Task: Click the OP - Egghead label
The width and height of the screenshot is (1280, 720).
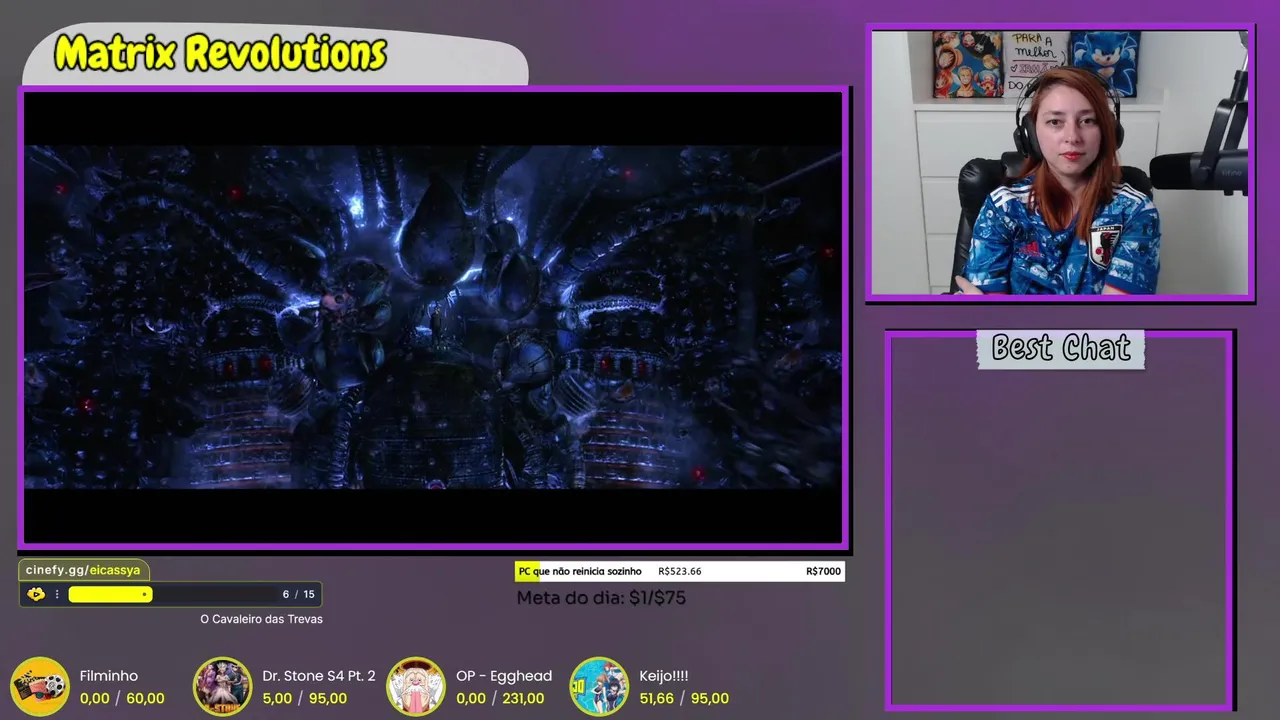Action: 504,676
